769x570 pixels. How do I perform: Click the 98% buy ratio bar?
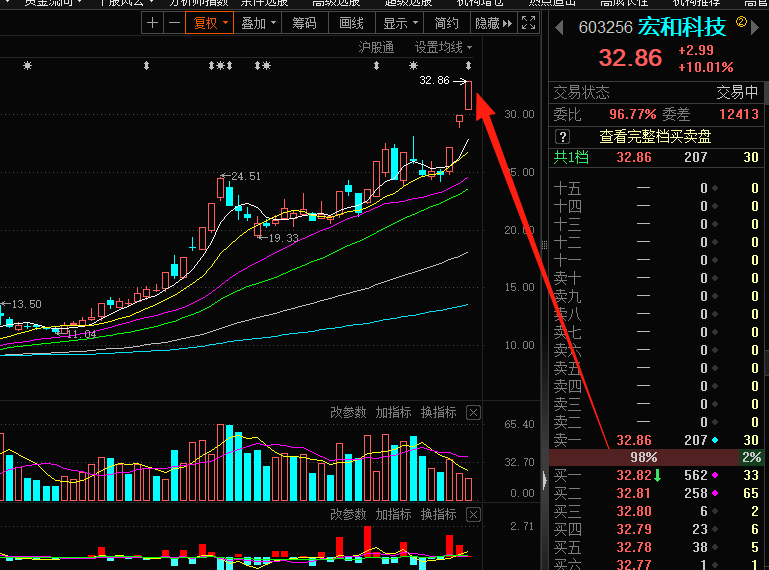click(x=643, y=457)
